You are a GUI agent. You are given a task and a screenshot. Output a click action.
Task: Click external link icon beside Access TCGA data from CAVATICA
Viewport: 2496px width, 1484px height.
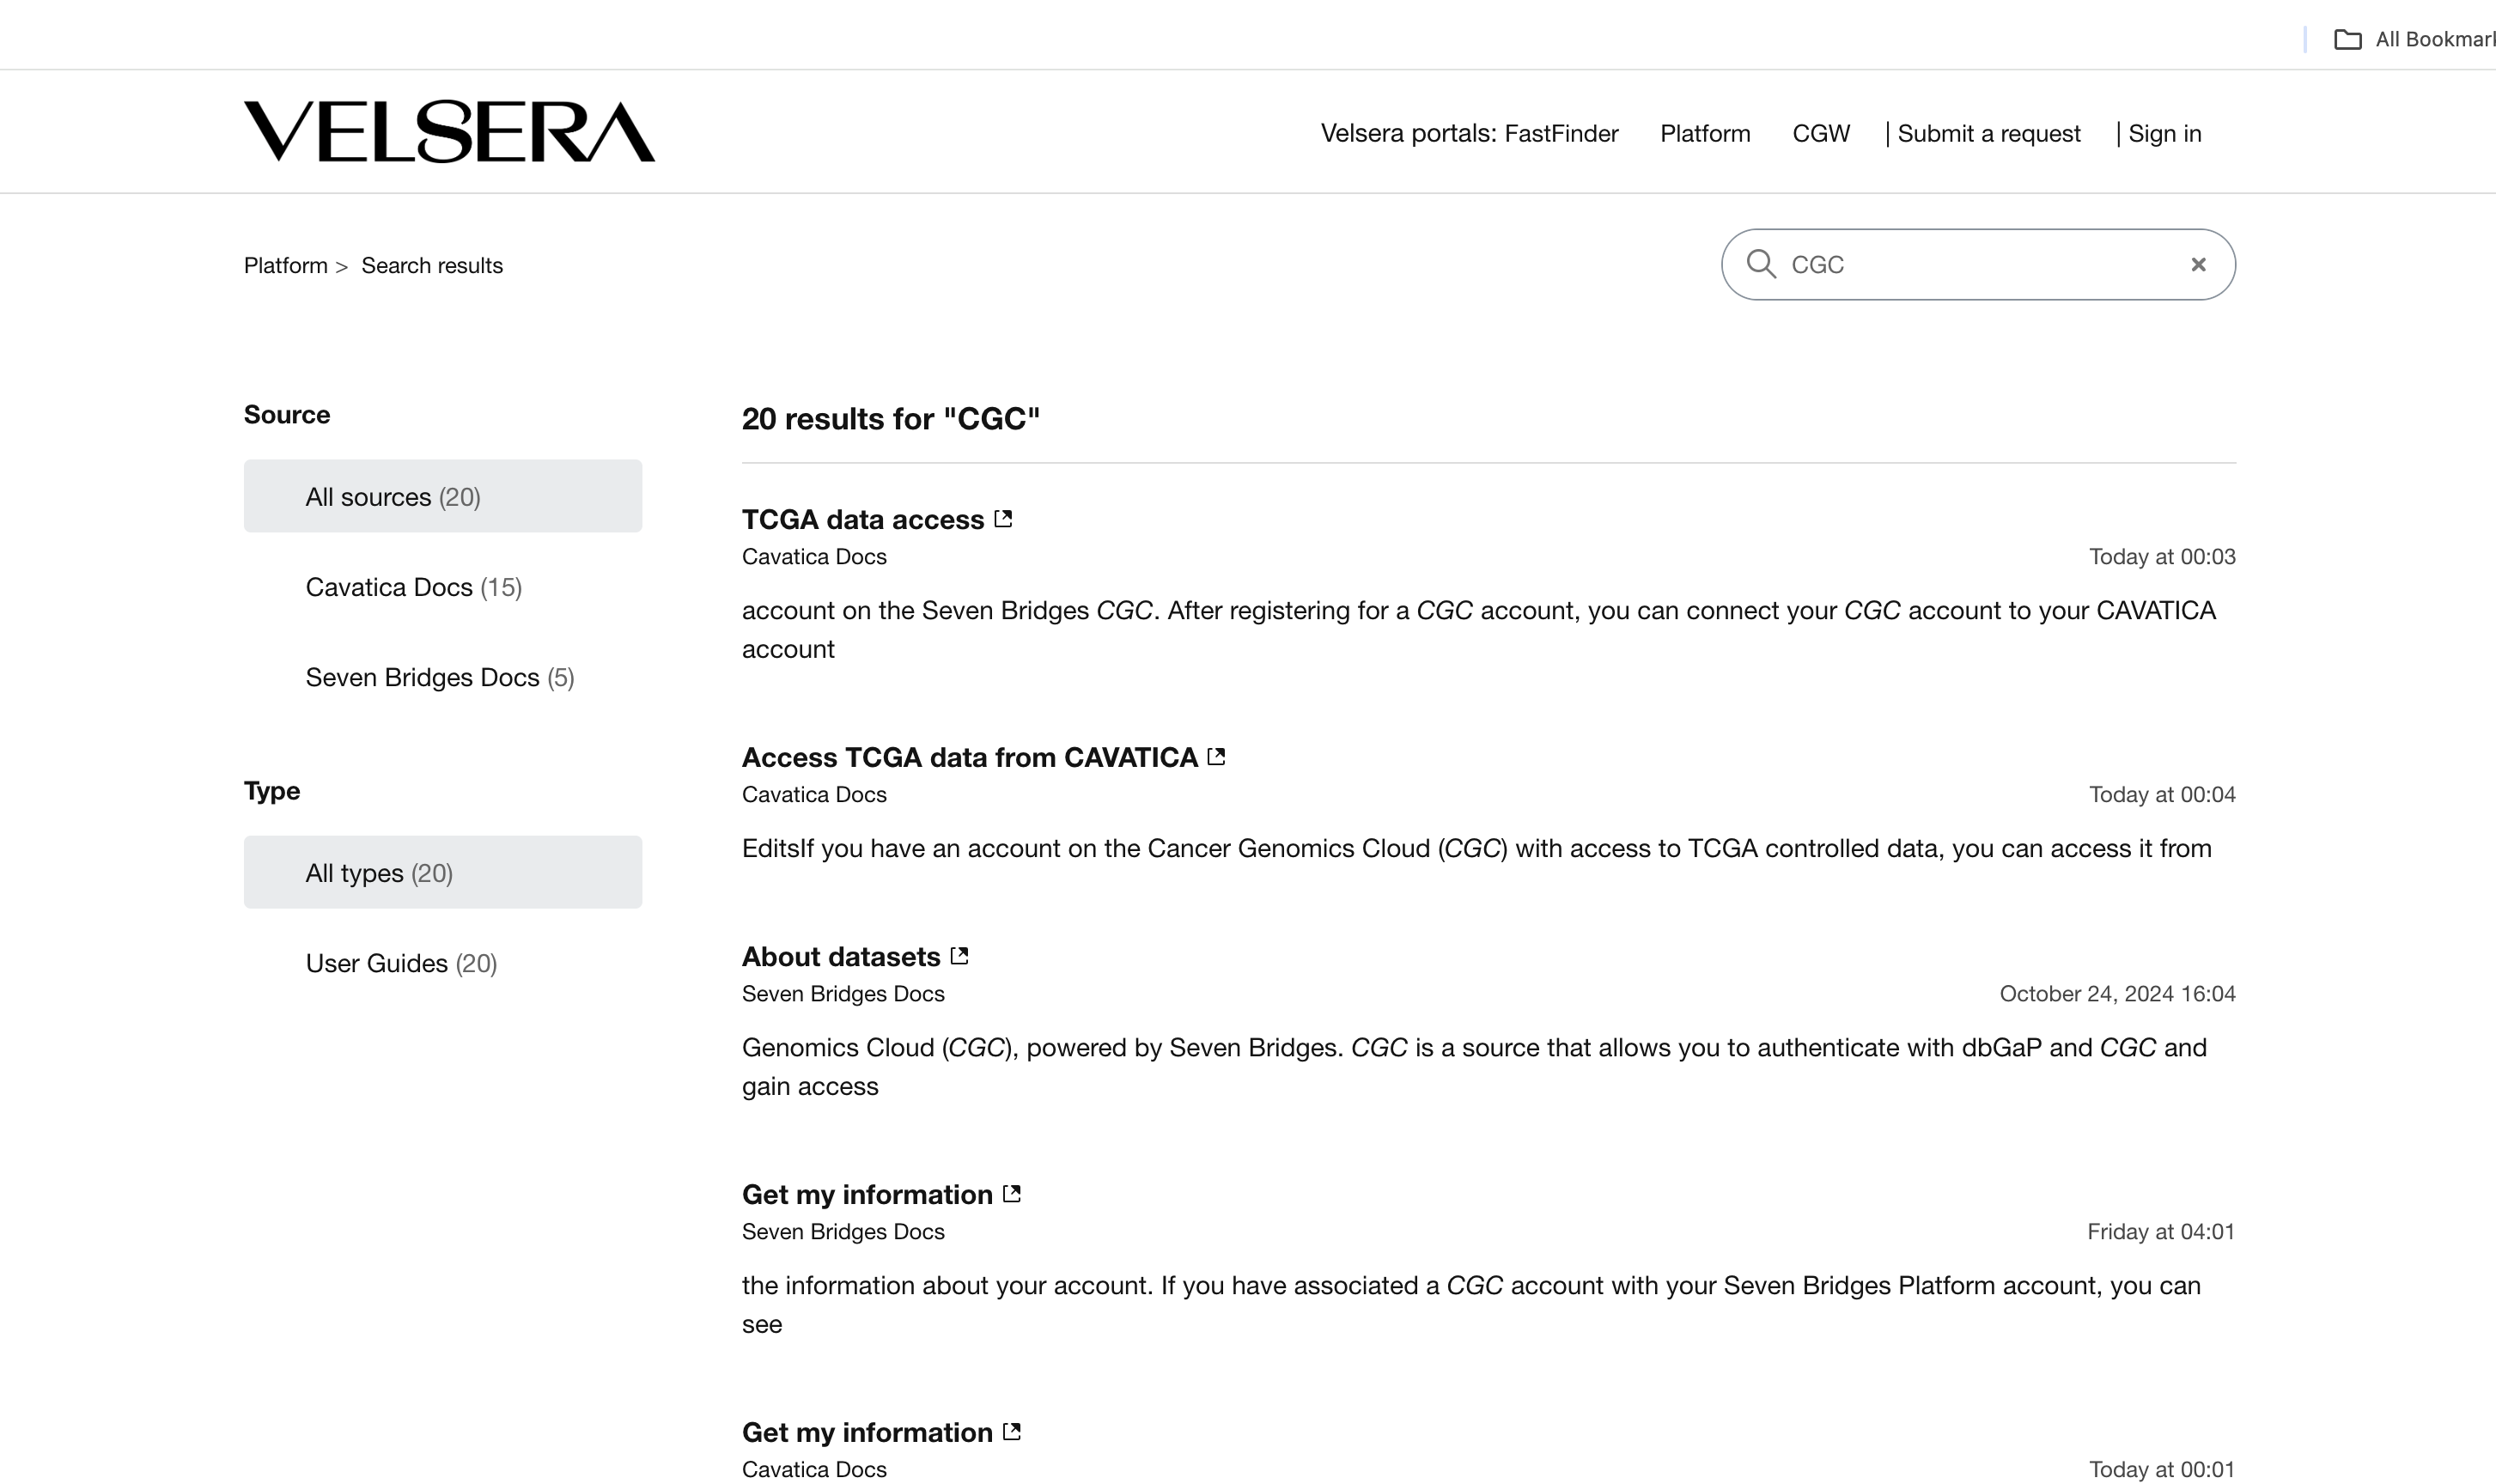point(1216,757)
